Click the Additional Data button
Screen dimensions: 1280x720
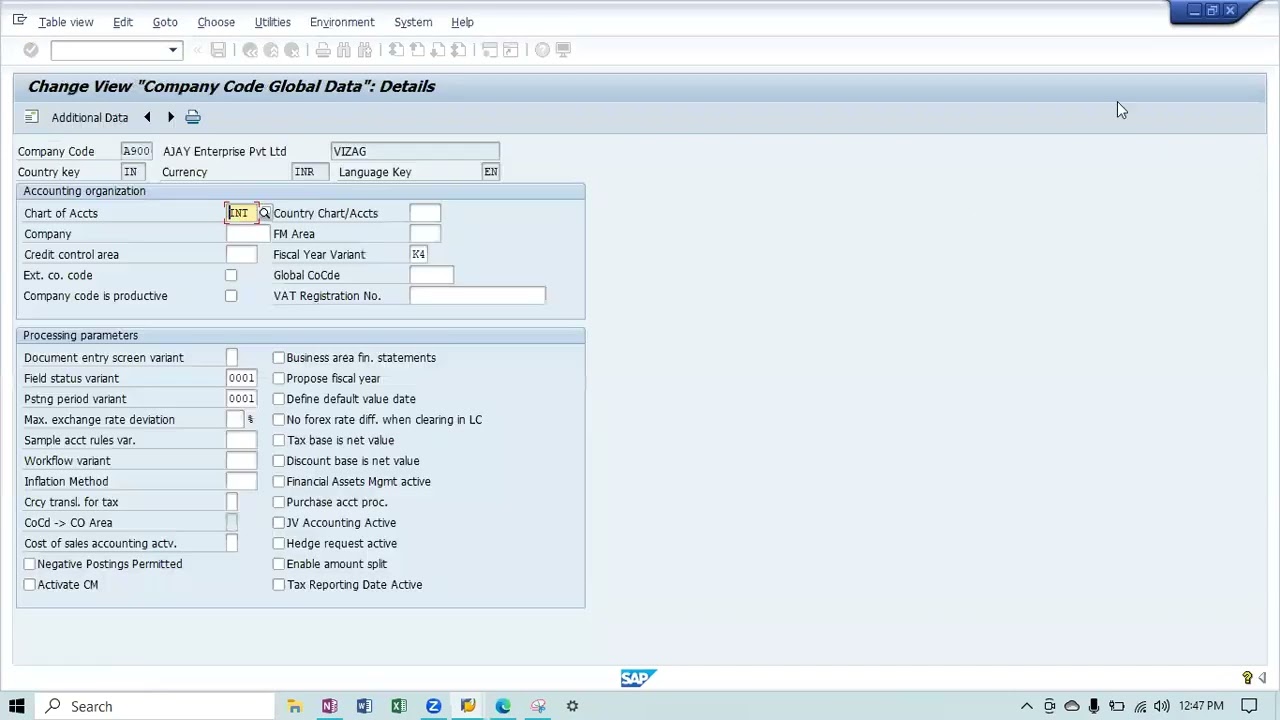pos(90,117)
